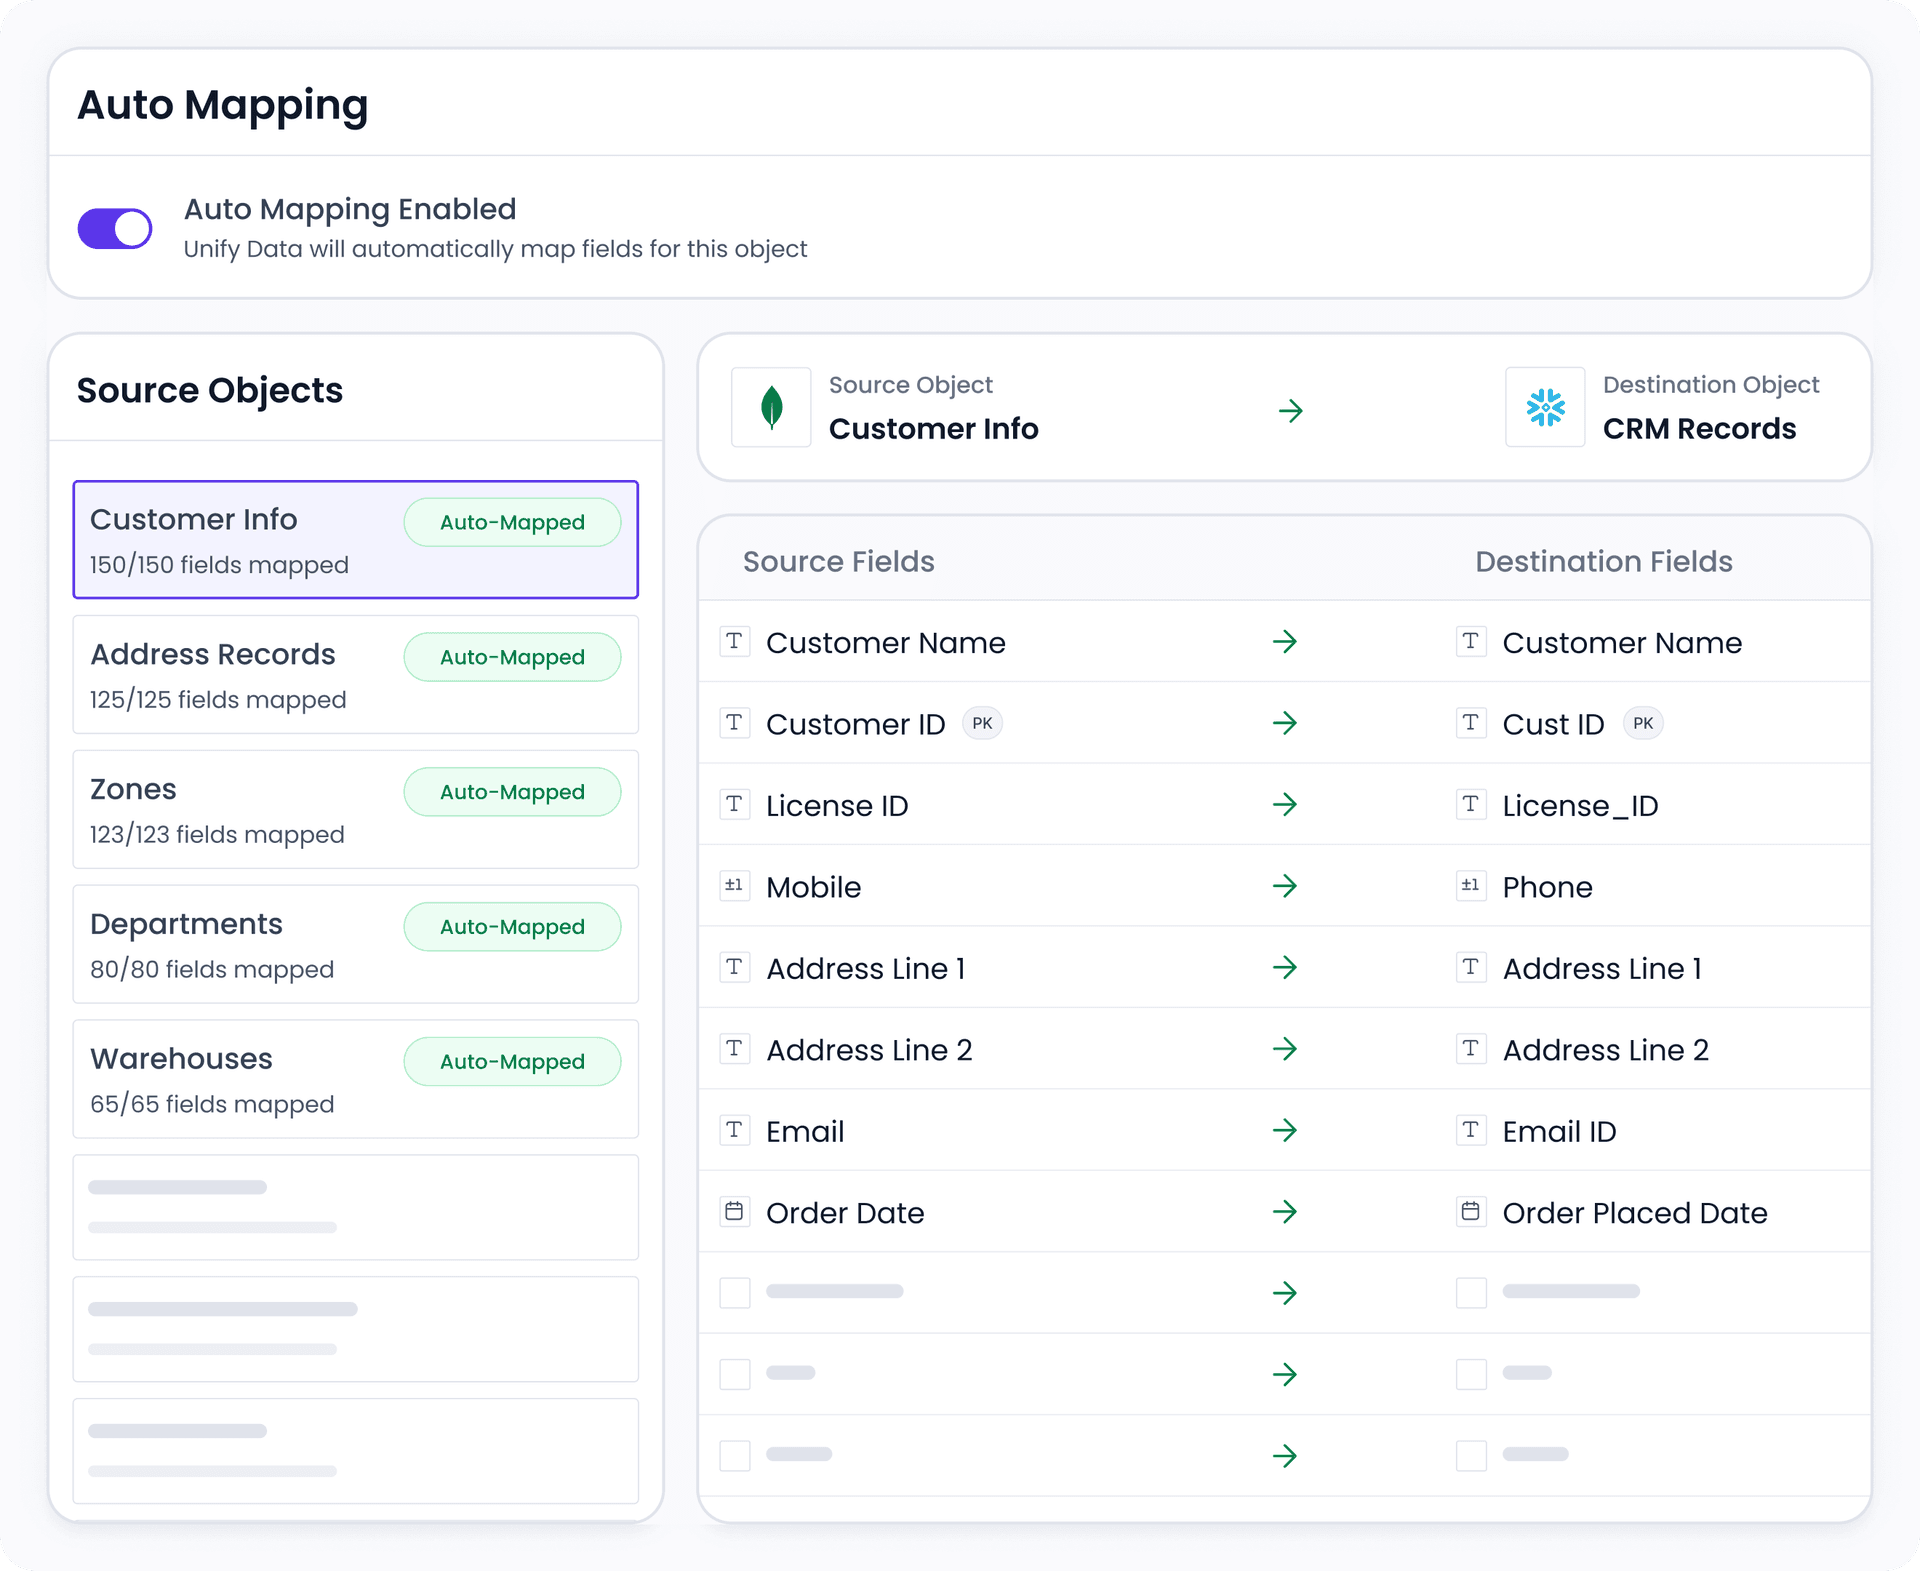Click the numeric type icon next to Mobile
Viewport: 1920px width, 1571px height.
(x=735, y=886)
